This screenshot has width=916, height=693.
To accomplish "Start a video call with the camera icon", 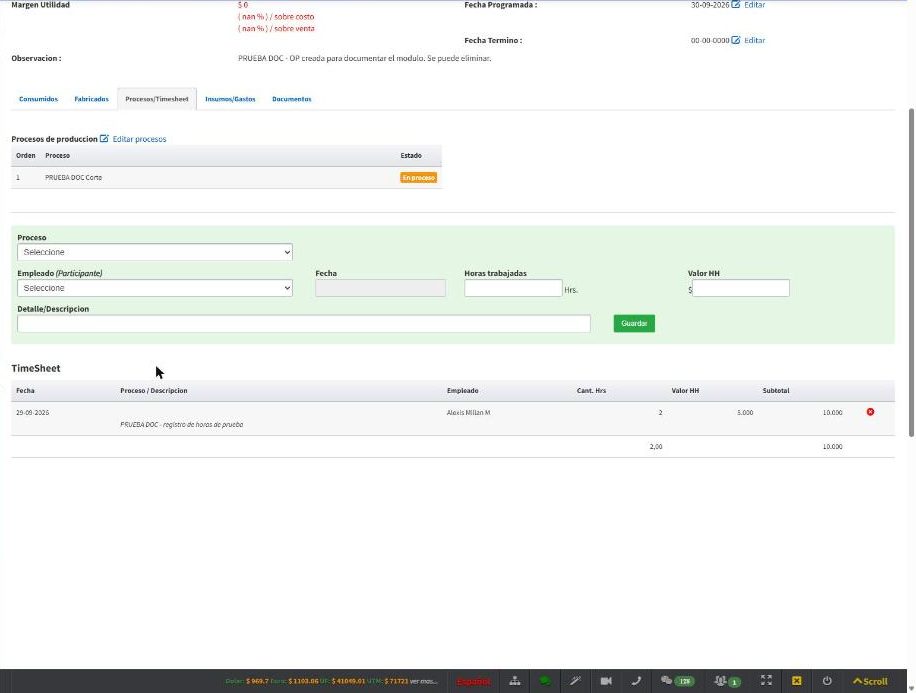I will tap(606, 681).
